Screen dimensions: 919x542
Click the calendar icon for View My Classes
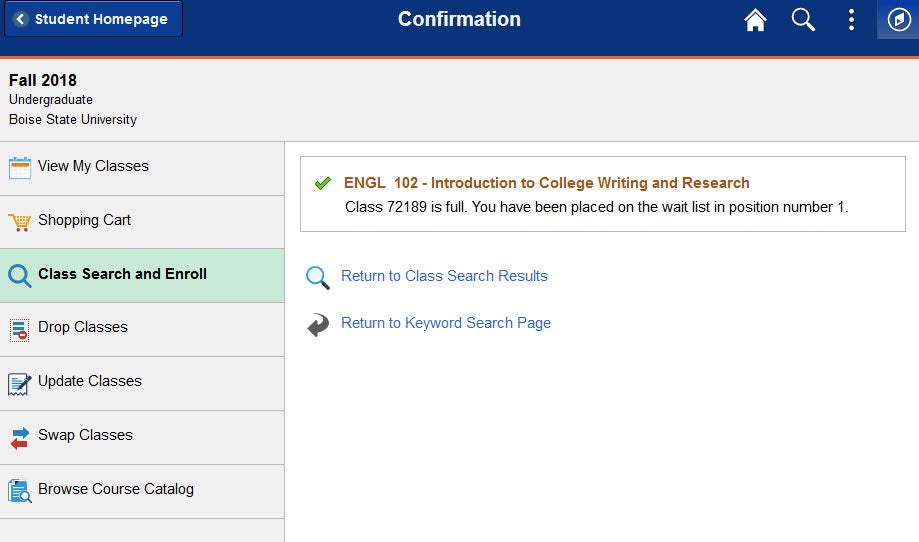click(19, 168)
